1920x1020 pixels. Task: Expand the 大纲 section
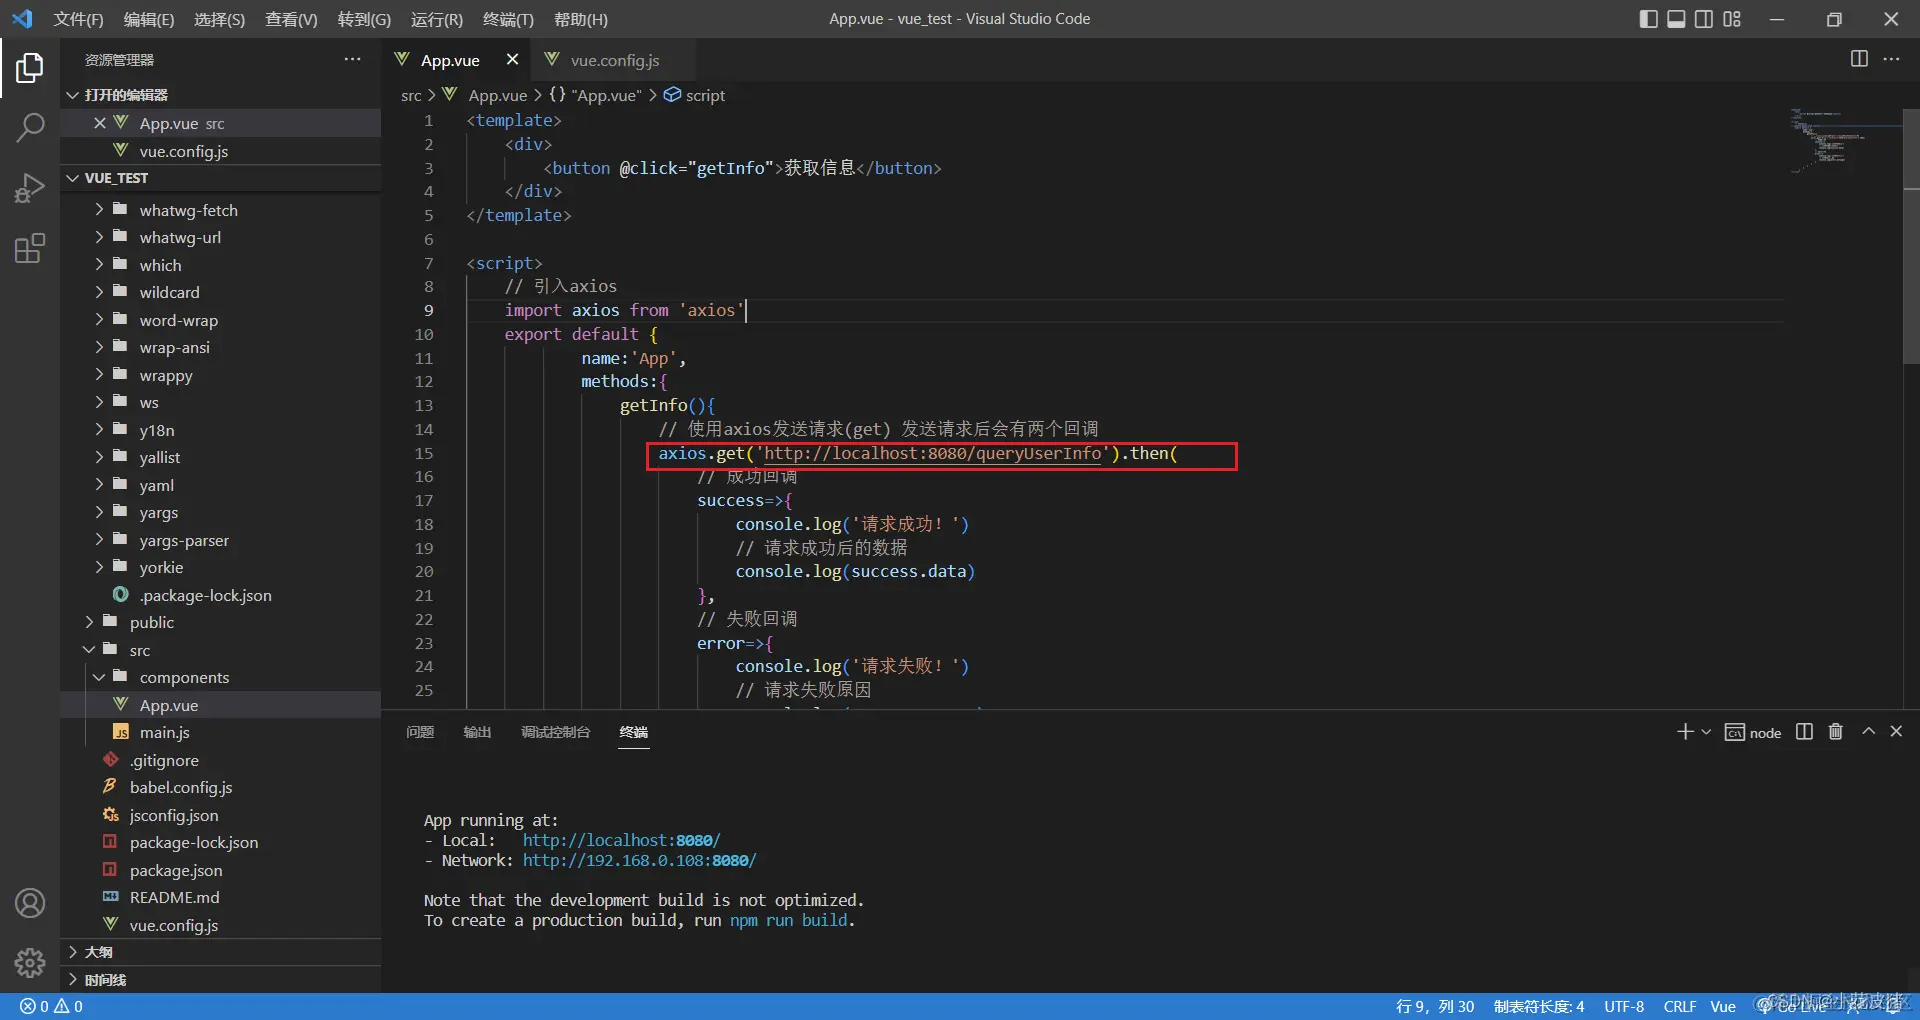220,952
